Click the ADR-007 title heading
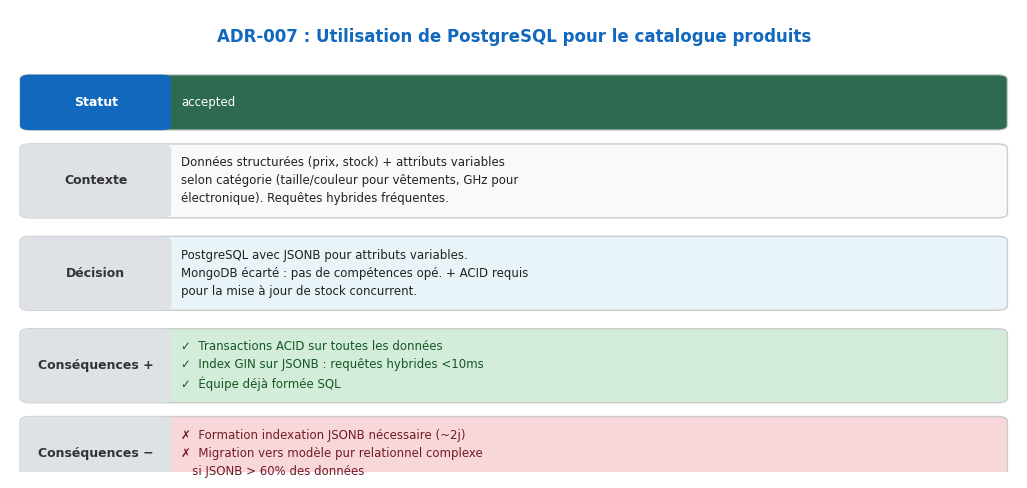This screenshot has height=488, width=1027. [x=513, y=37]
